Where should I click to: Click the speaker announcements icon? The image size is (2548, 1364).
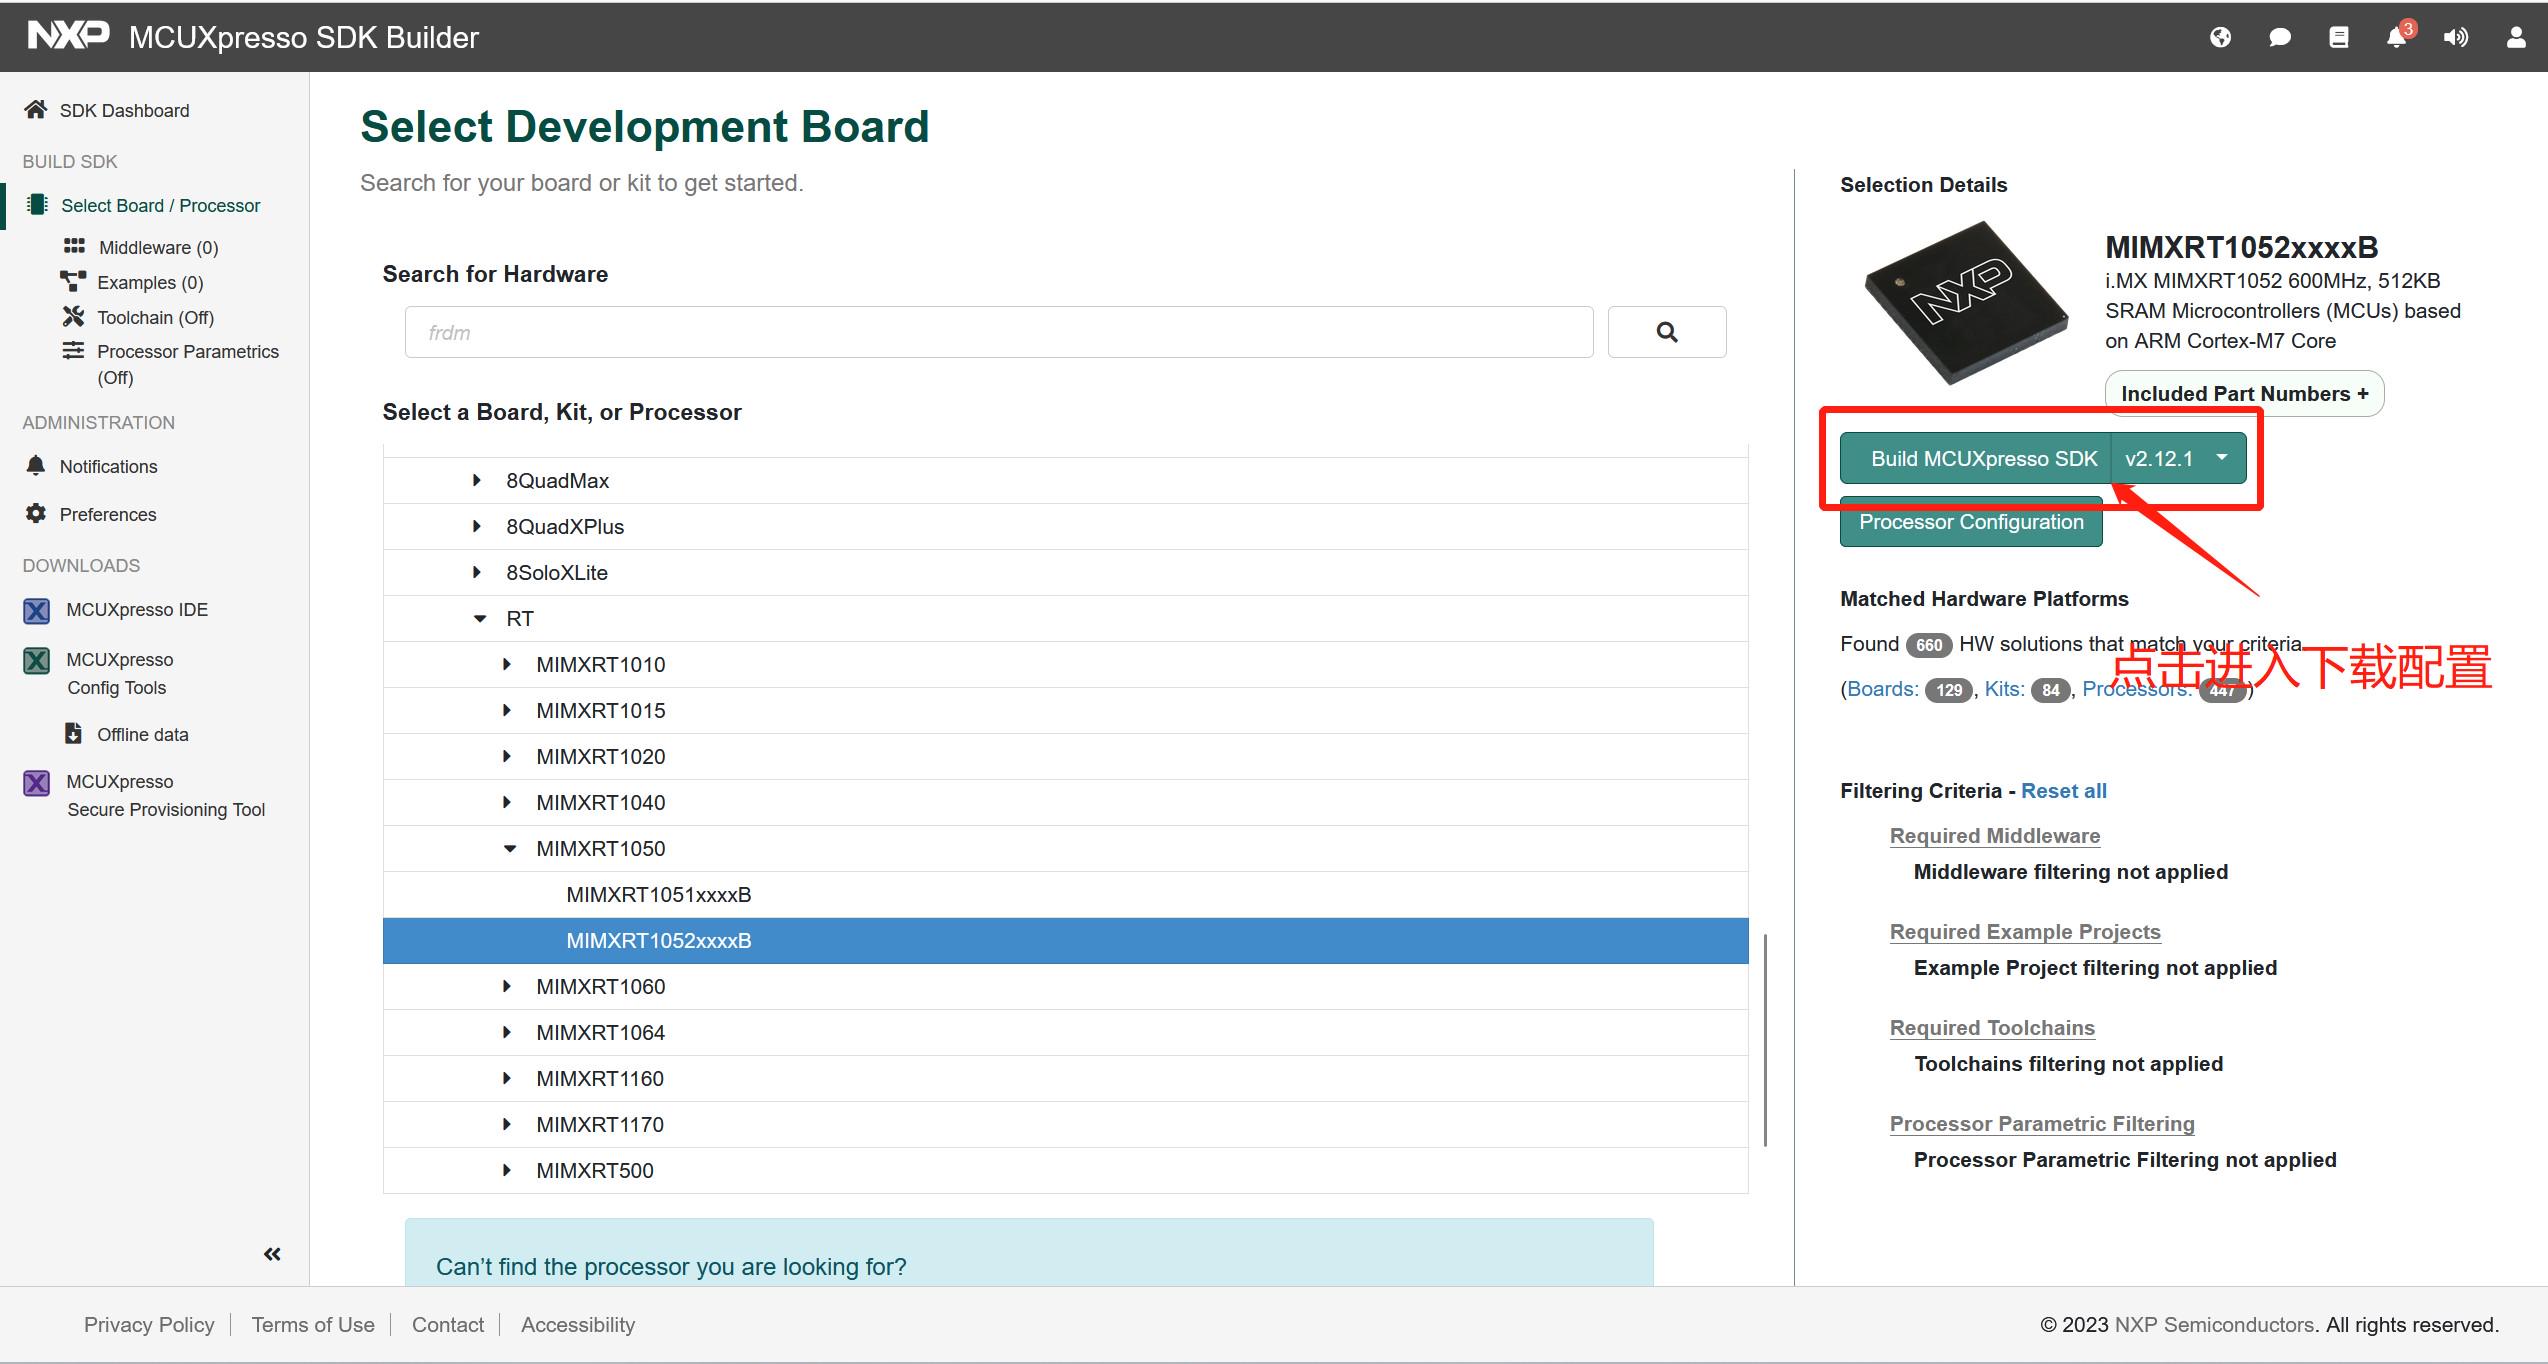[2455, 37]
